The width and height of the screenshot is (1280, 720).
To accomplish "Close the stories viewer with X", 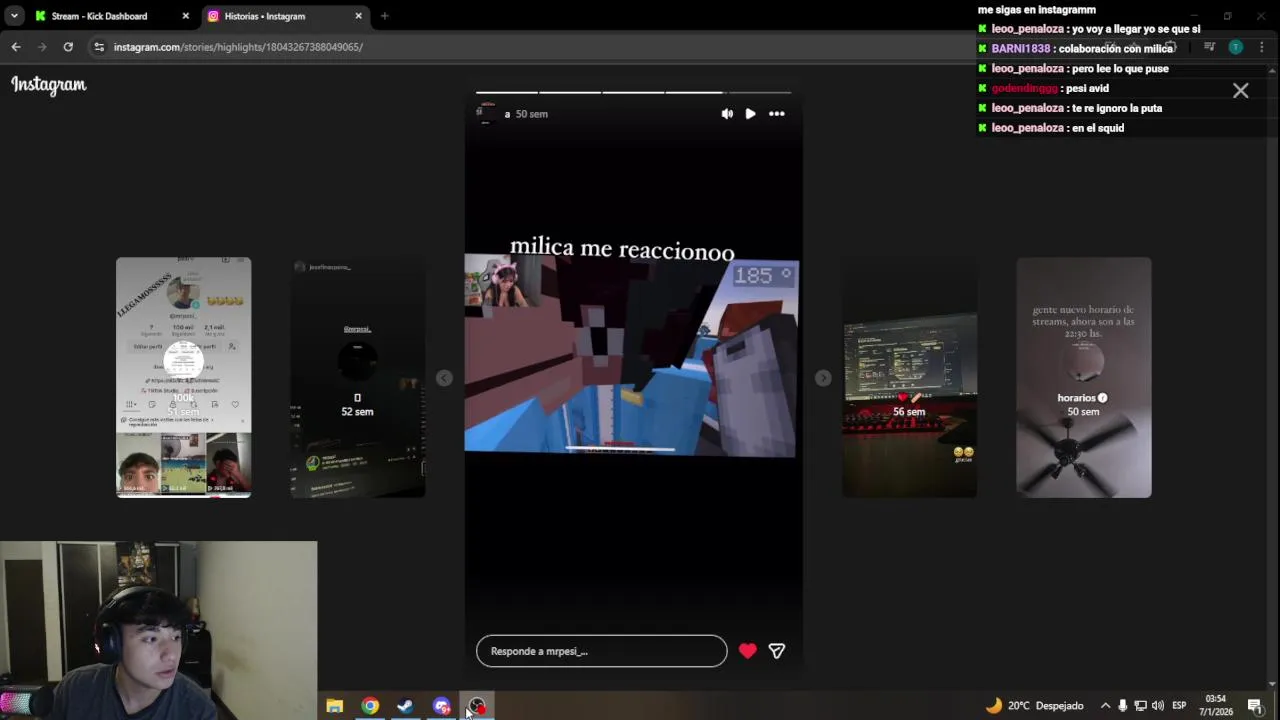I will (x=1241, y=91).
